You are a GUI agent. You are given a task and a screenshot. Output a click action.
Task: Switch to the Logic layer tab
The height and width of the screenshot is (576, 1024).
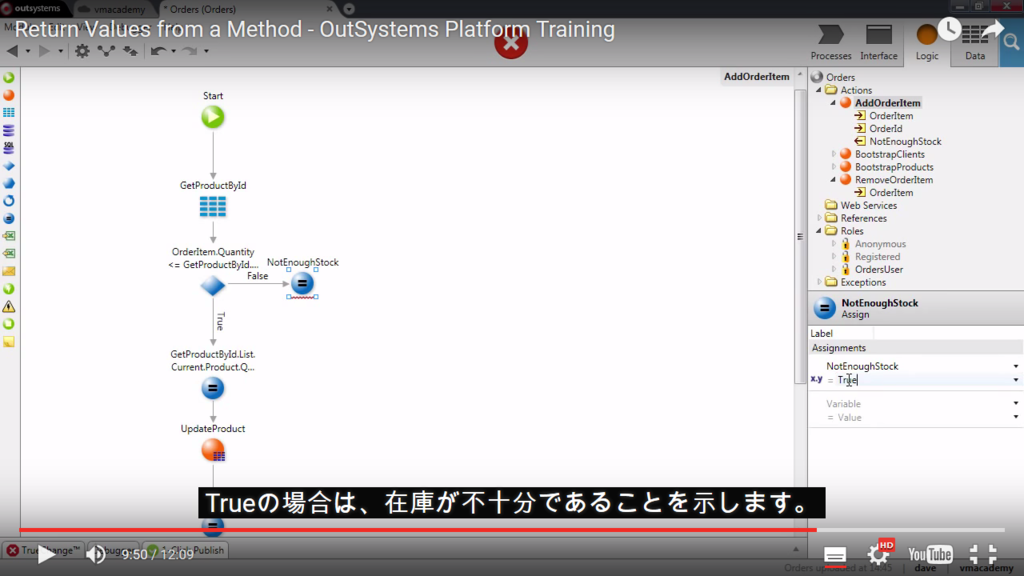click(927, 43)
